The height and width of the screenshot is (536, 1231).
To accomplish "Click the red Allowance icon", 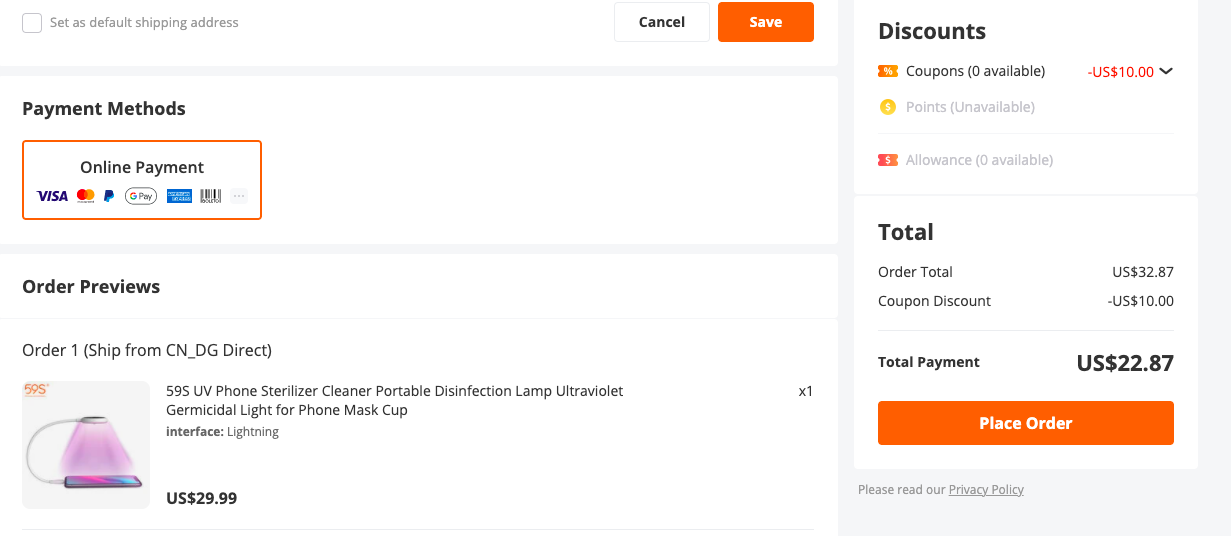I will pyautogui.click(x=887, y=160).
